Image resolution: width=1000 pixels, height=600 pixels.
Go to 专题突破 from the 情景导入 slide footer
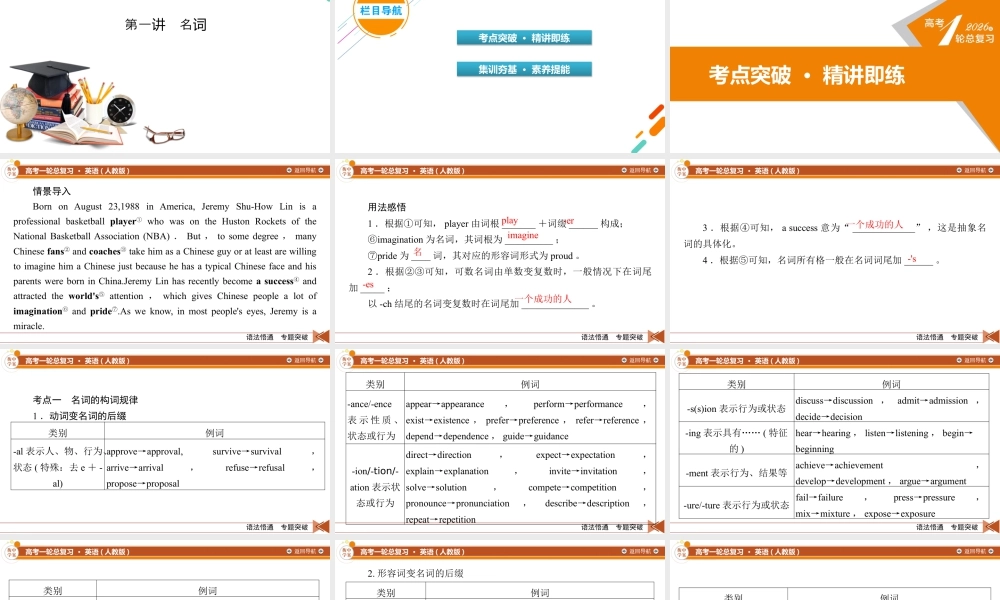click(x=295, y=337)
